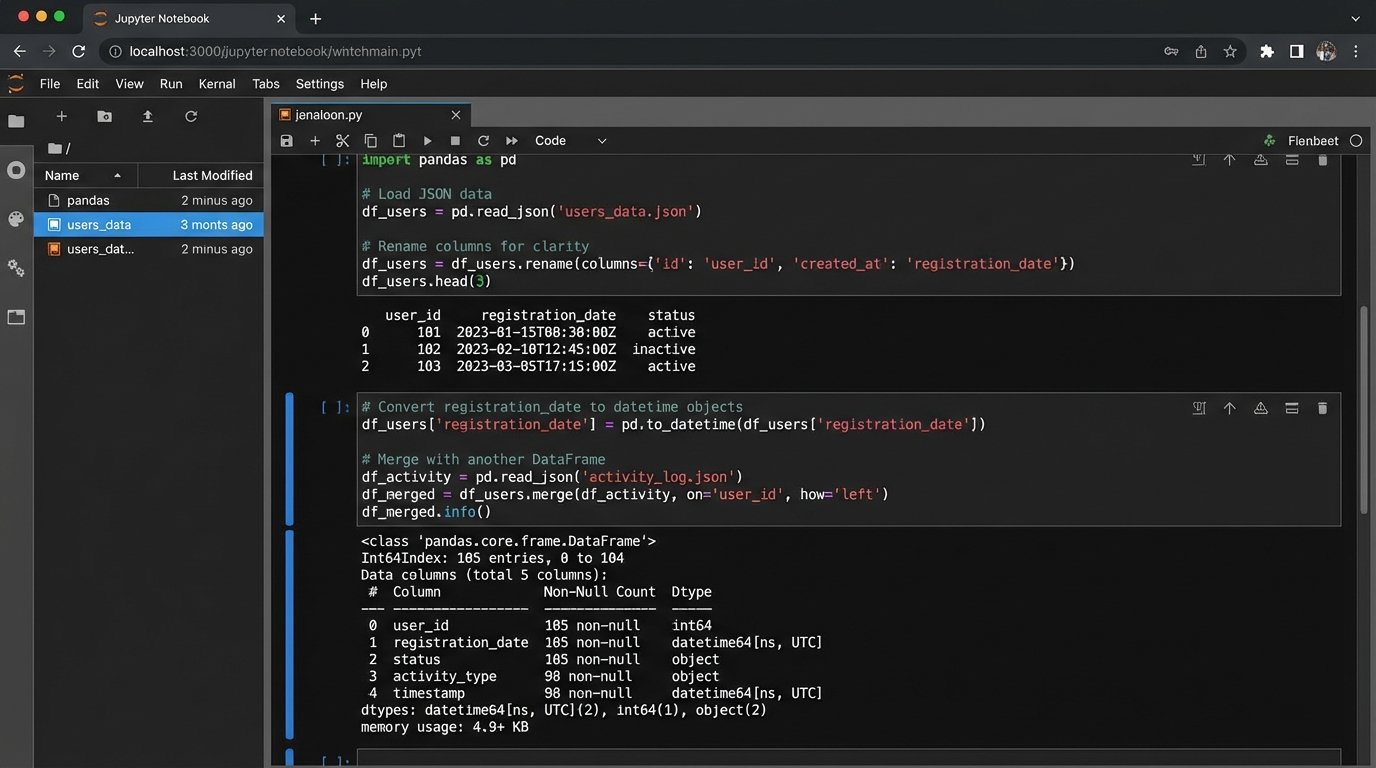1376x768 pixels.
Task: Open the pandas file in browser
Action: click(88, 200)
